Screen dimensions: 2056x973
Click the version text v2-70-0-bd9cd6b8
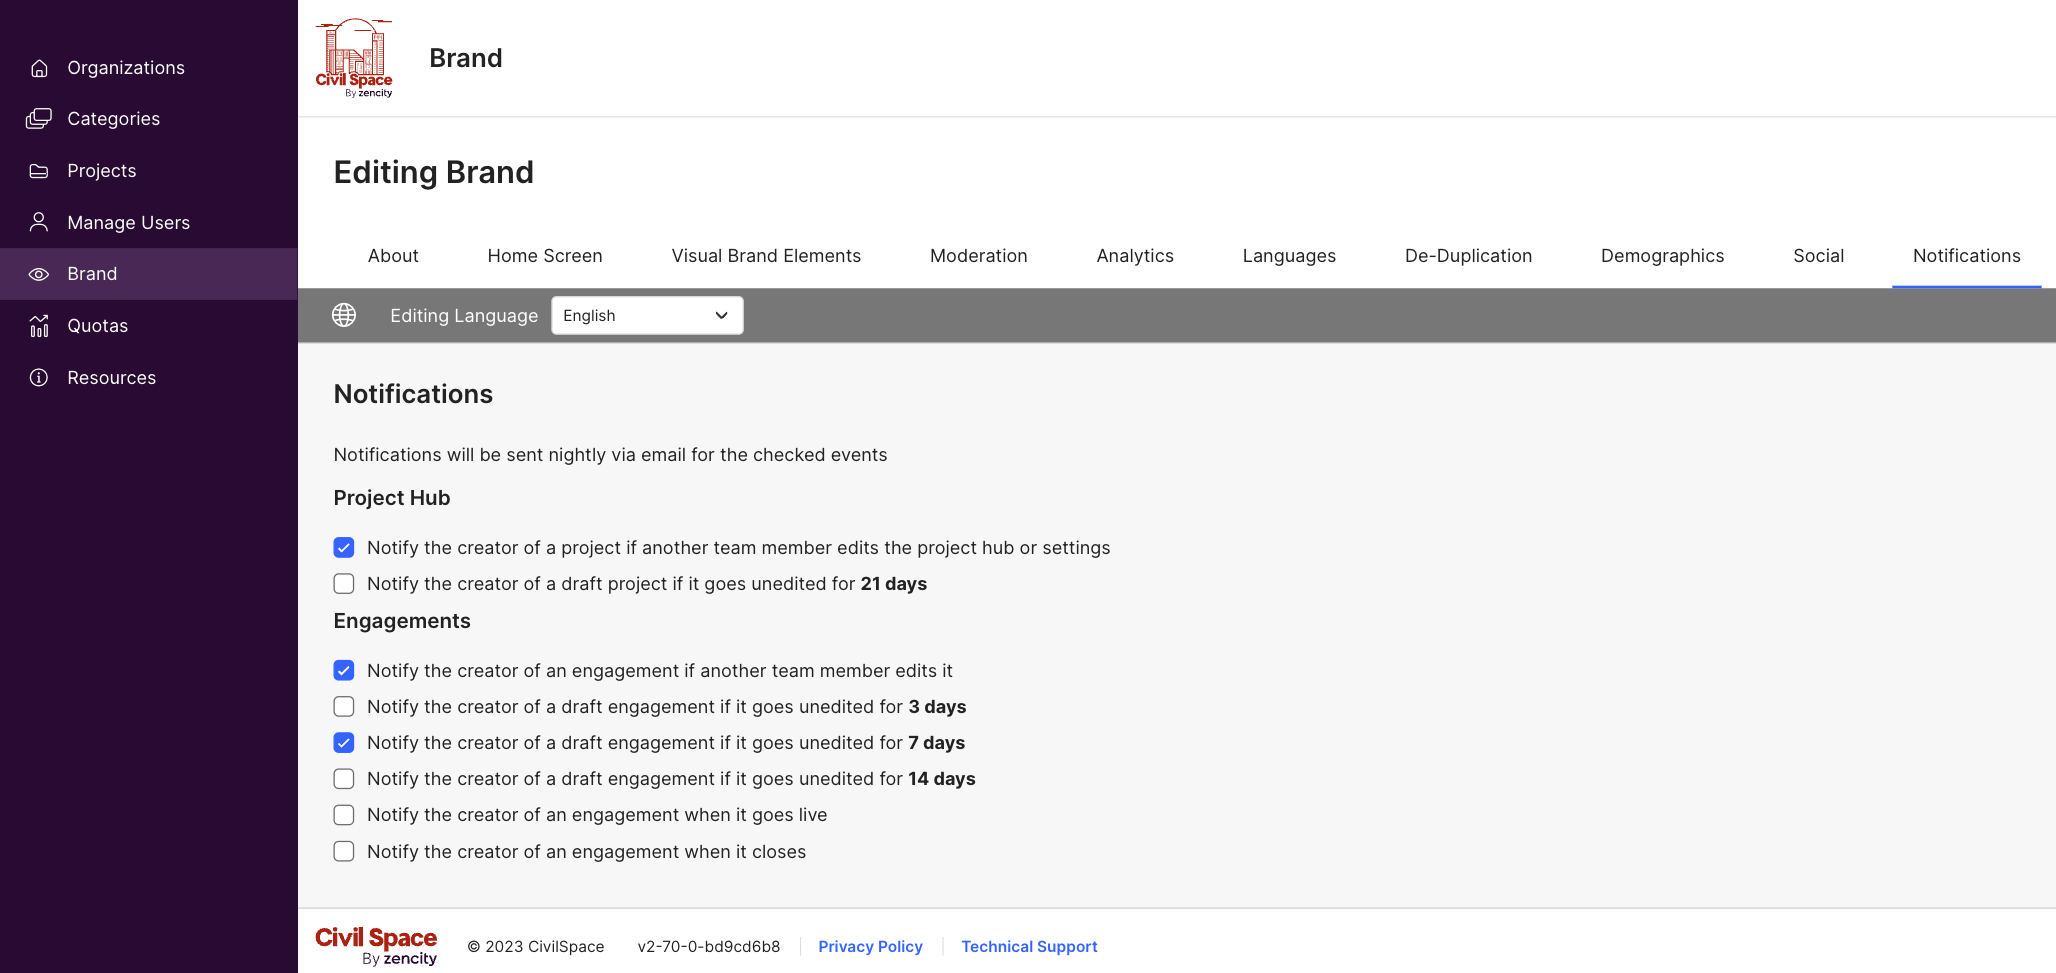click(708, 947)
